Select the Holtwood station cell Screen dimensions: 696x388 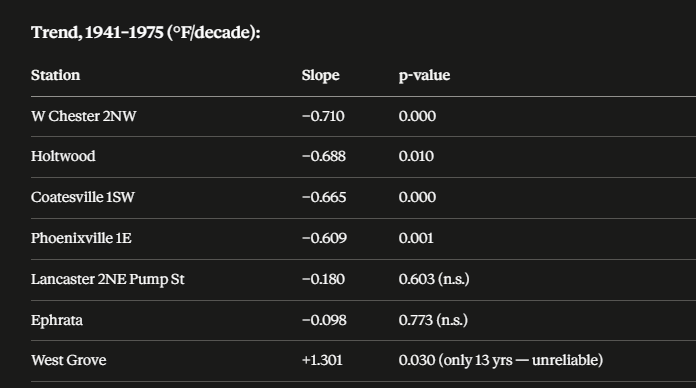pyautogui.click(x=63, y=156)
